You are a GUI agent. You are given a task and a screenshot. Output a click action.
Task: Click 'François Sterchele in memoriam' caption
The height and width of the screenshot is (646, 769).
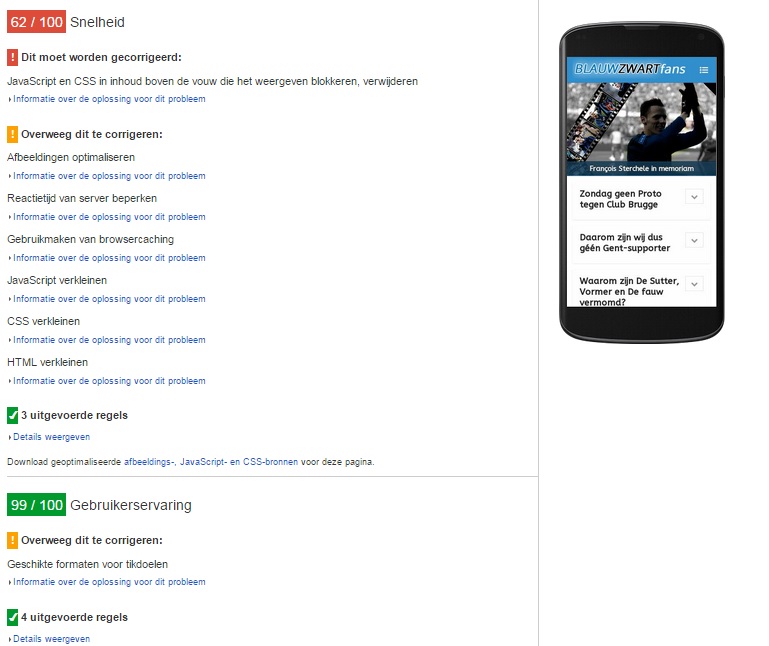(x=641, y=168)
